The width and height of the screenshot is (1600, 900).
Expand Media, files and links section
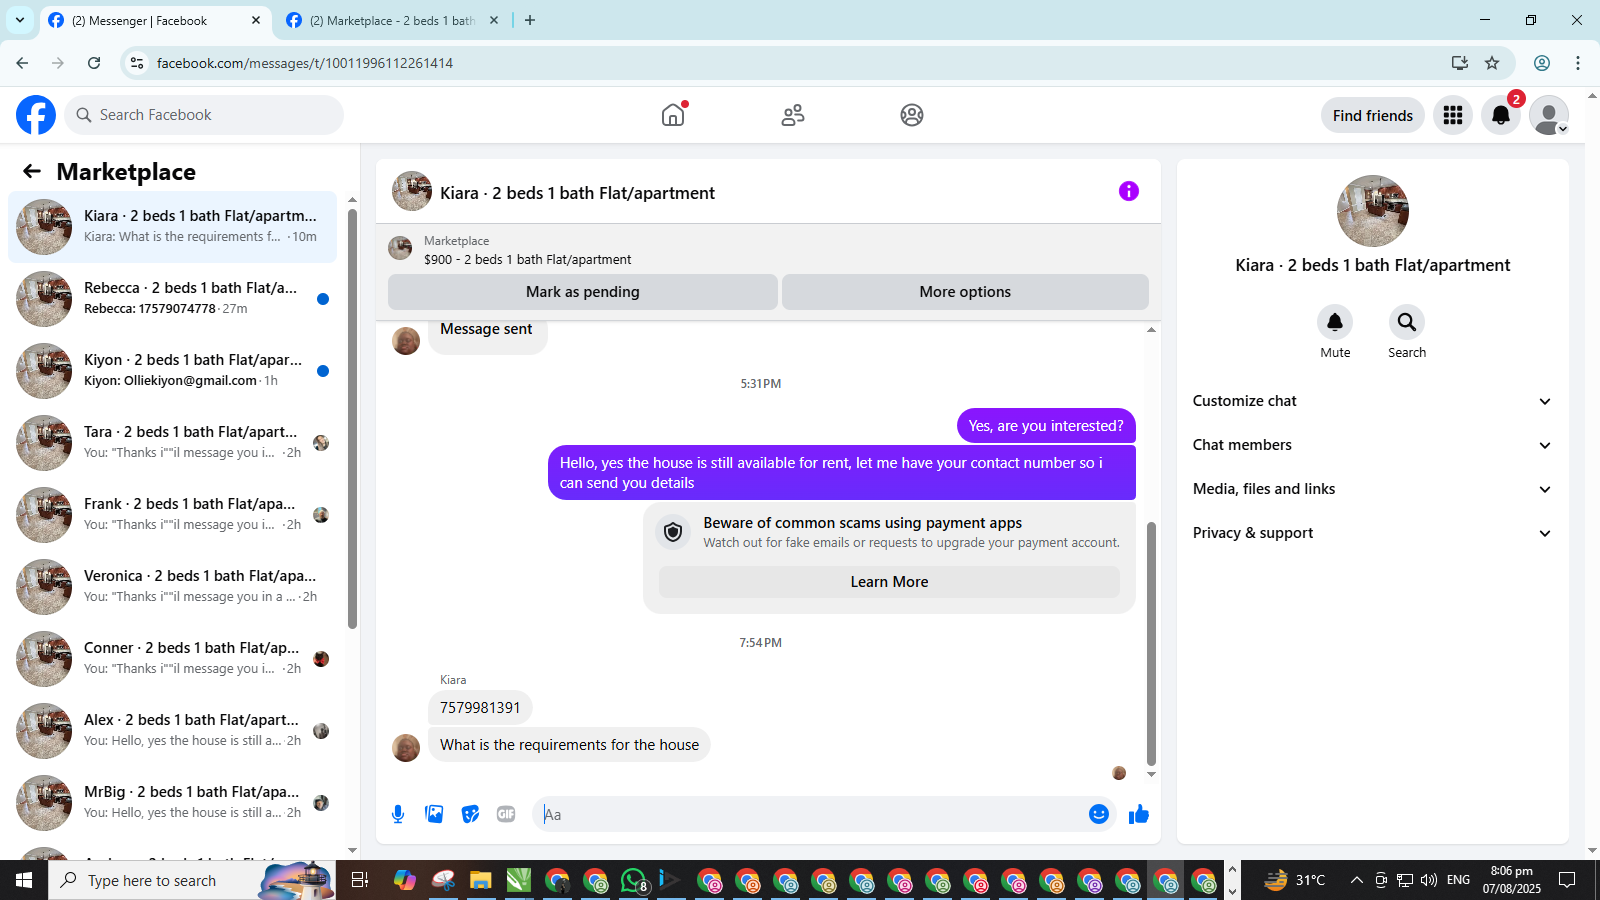tap(1372, 489)
